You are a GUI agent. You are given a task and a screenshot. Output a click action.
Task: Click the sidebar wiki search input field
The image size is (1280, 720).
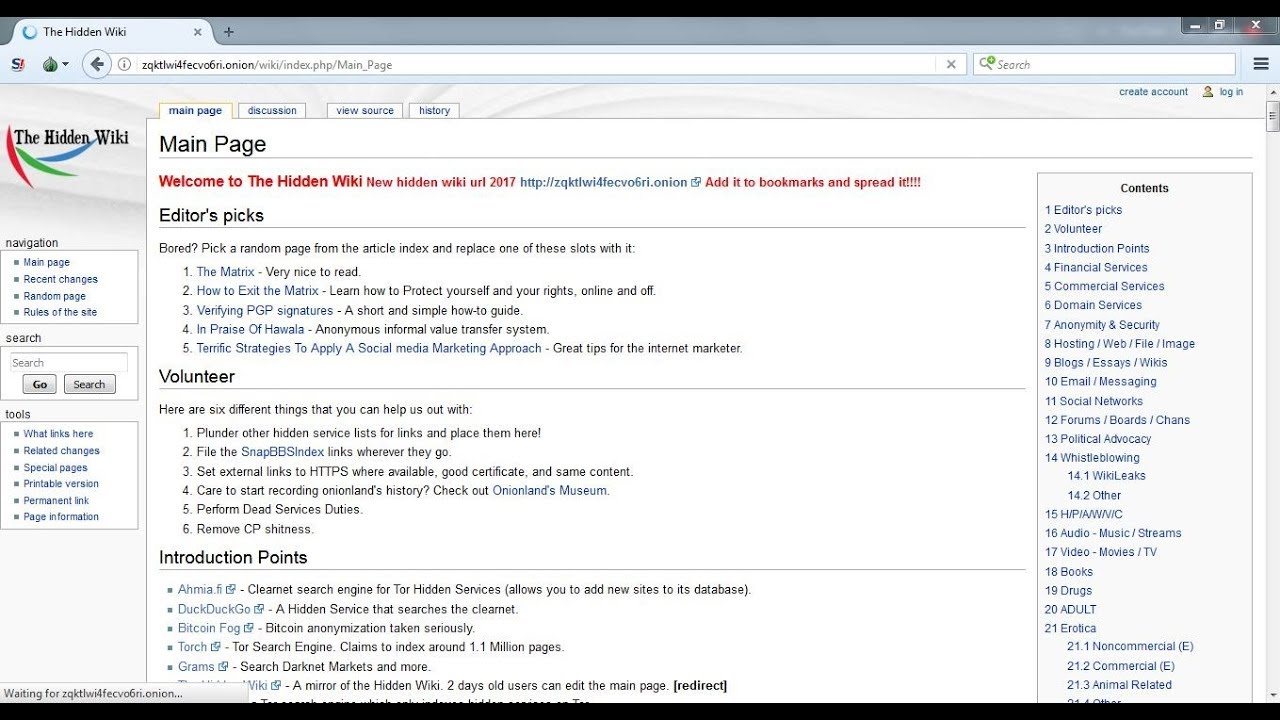(69, 363)
